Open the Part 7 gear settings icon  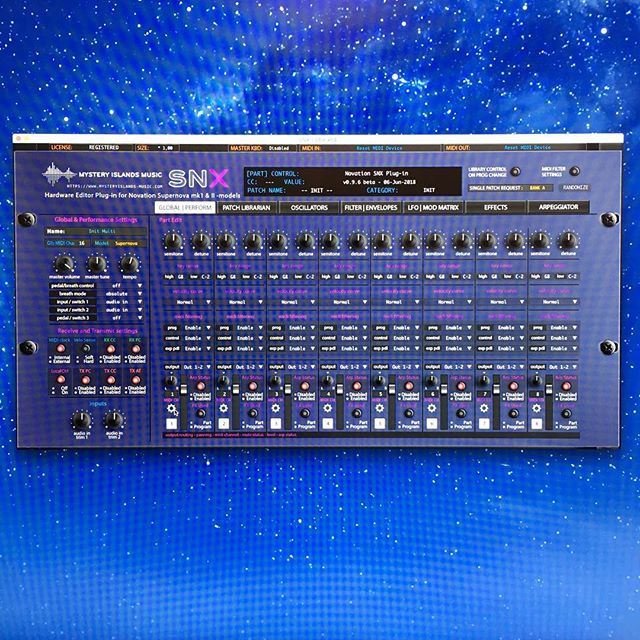(x=484, y=408)
